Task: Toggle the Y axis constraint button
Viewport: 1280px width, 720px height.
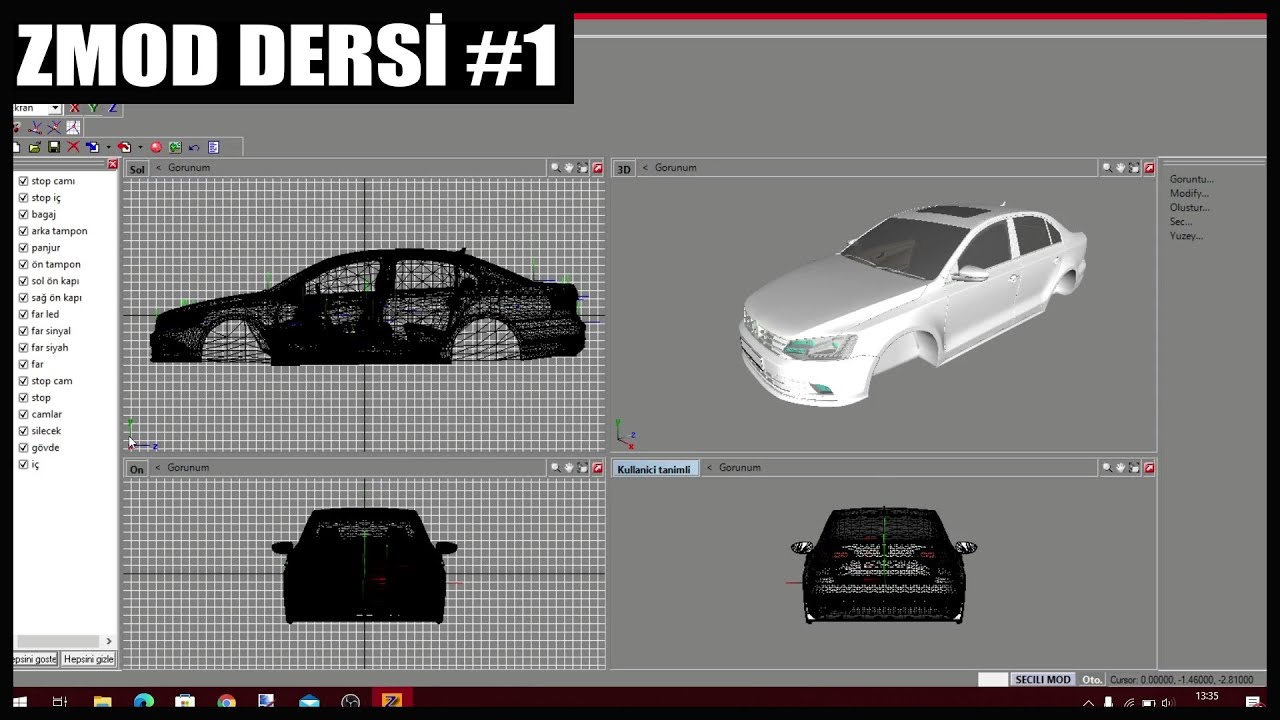Action: tap(93, 108)
